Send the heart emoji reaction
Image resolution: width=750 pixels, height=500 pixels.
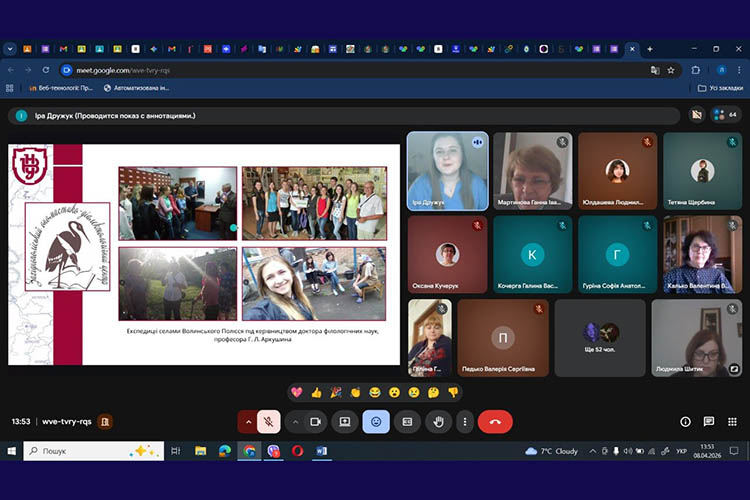click(296, 392)
